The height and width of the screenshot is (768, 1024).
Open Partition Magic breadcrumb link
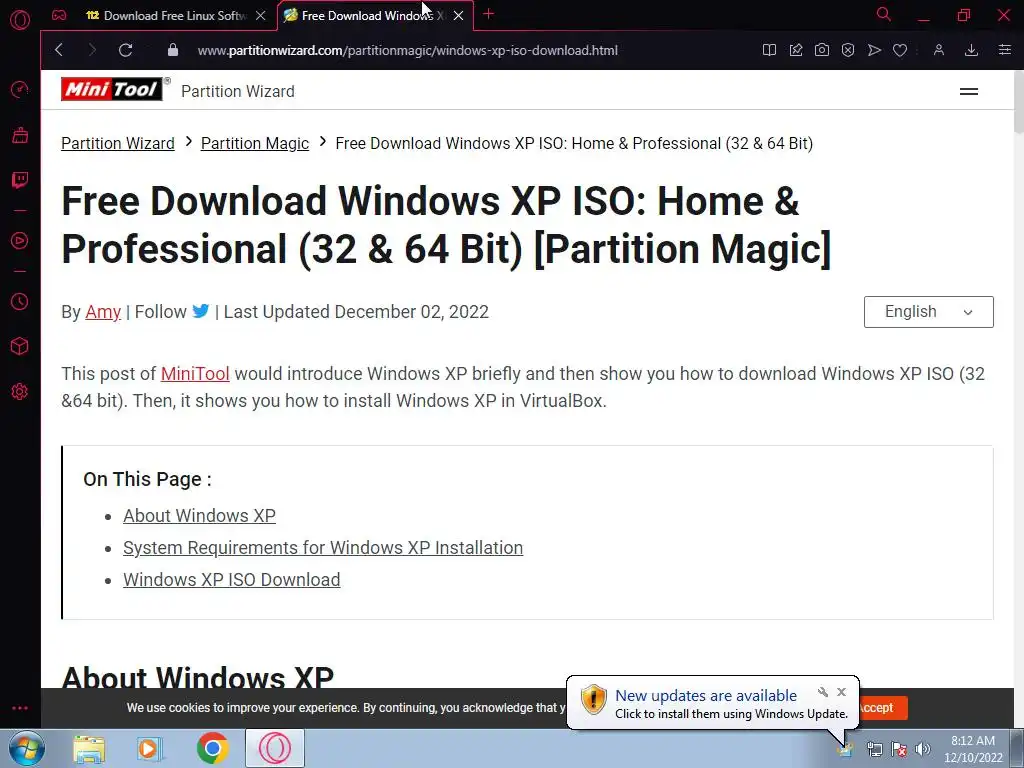(255, 143)
